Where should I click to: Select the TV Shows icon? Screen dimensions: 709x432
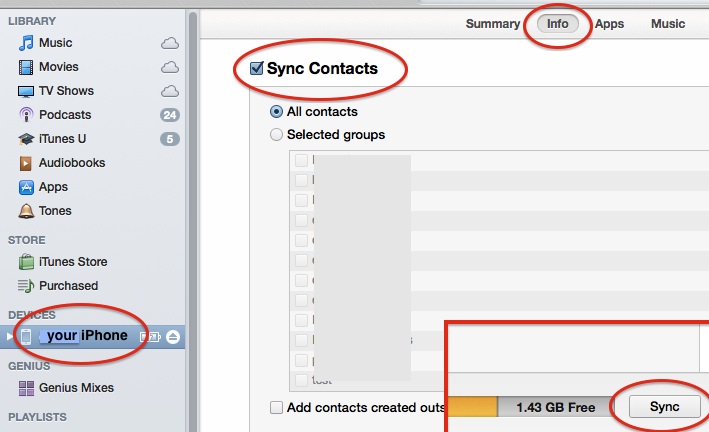tap(27, 91)
